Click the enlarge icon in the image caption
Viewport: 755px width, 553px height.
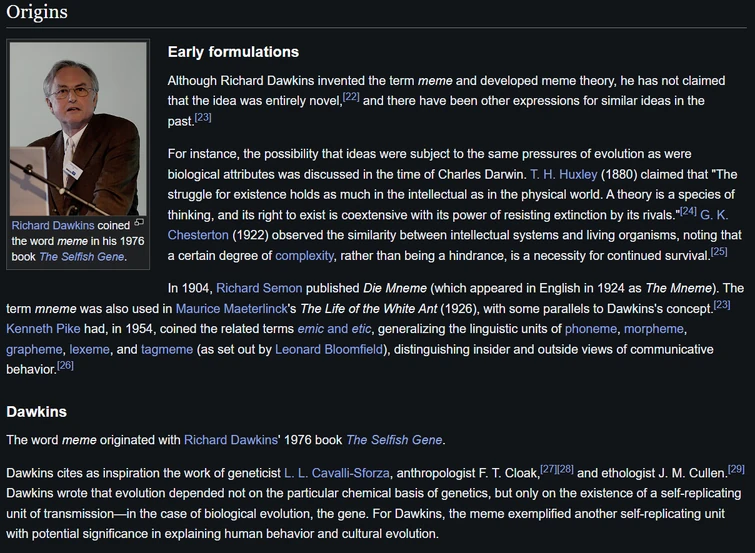click(x=139, y=222)
